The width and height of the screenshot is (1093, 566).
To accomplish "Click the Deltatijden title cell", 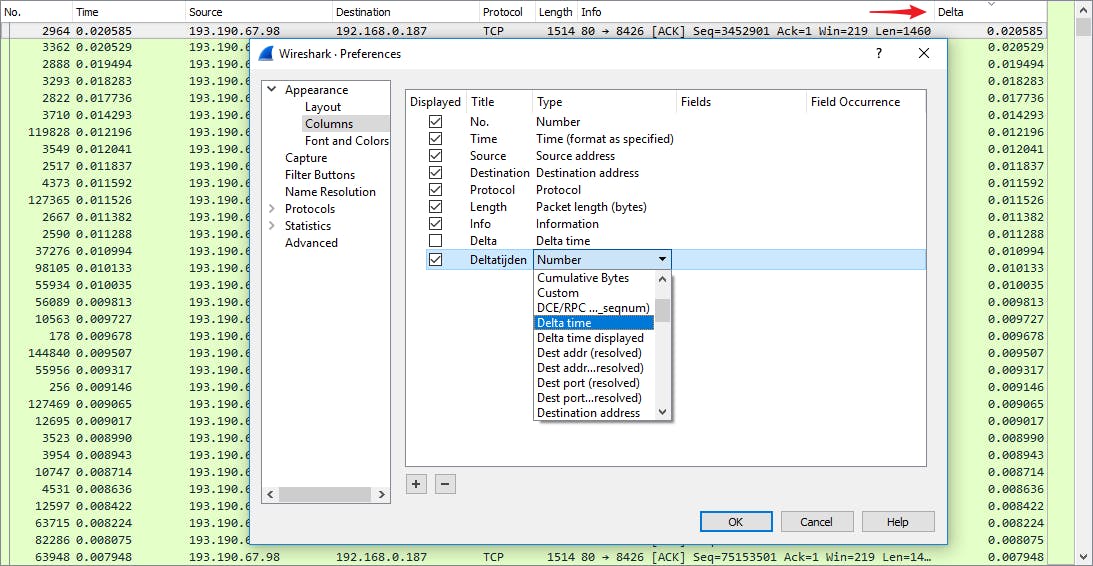I will click(498, 259).
